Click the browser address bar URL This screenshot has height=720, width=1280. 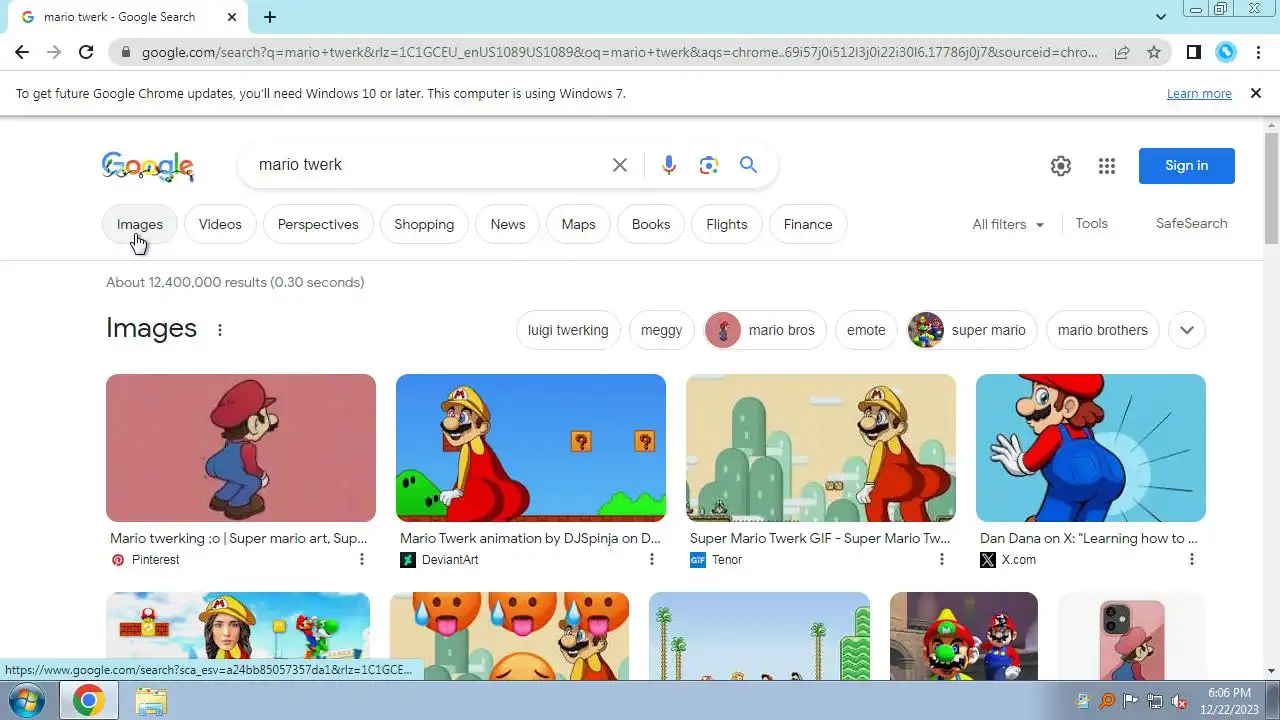[620, 52]
